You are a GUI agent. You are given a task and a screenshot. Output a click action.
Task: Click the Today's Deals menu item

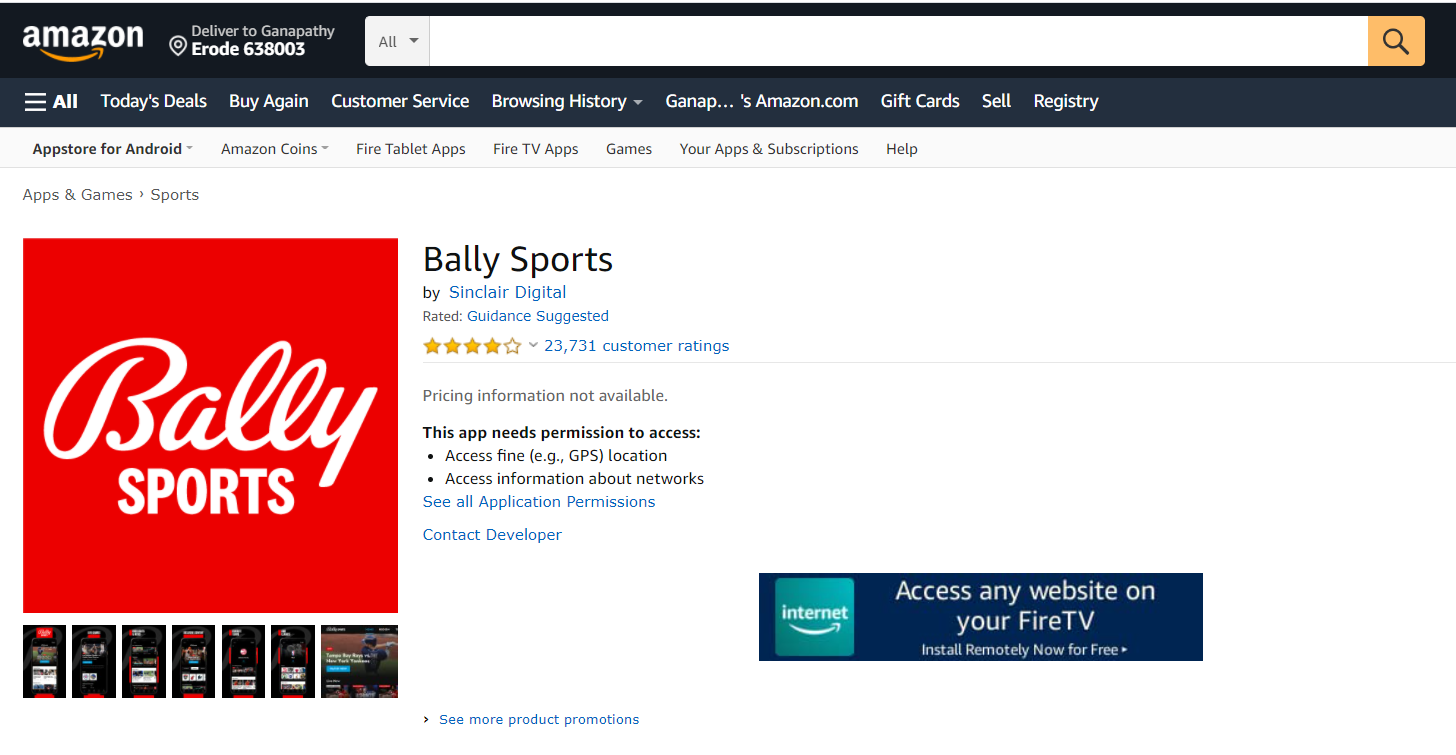point(153,101)
